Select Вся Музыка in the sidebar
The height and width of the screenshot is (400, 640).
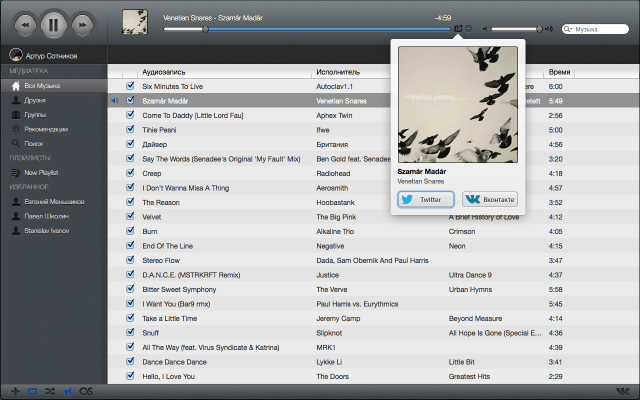pos(54,86)
